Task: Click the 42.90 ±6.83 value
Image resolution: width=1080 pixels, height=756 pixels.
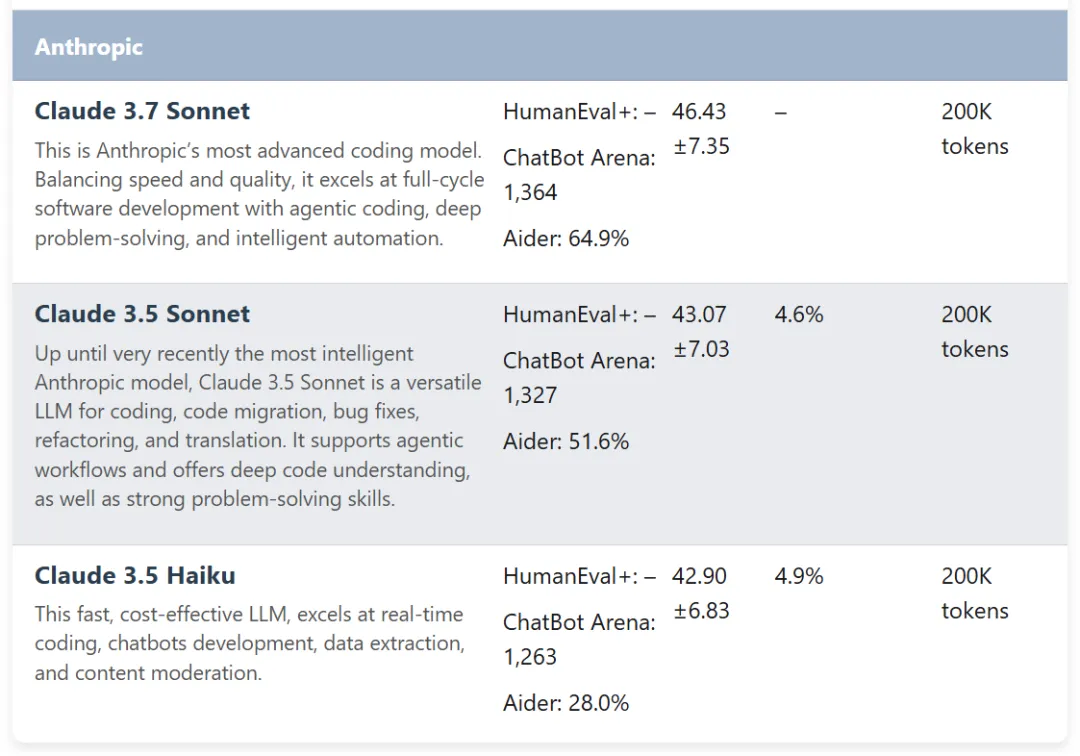Action: click(700, 594)
